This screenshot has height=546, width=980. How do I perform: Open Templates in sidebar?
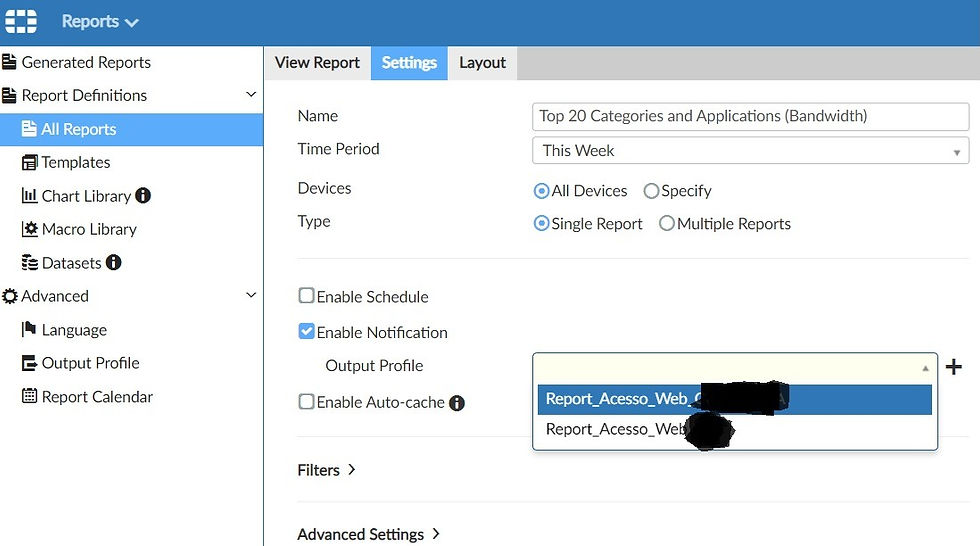click(76, 162)
